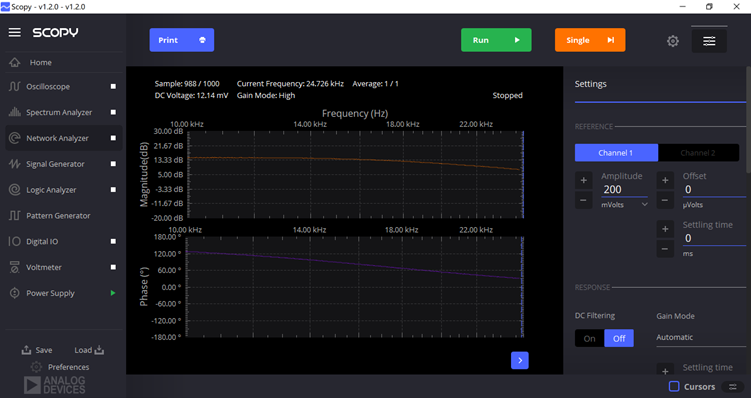Viewport: 751px width, 398px height.
Task: Turn DC Filtering On
Action: pos(590,338)
